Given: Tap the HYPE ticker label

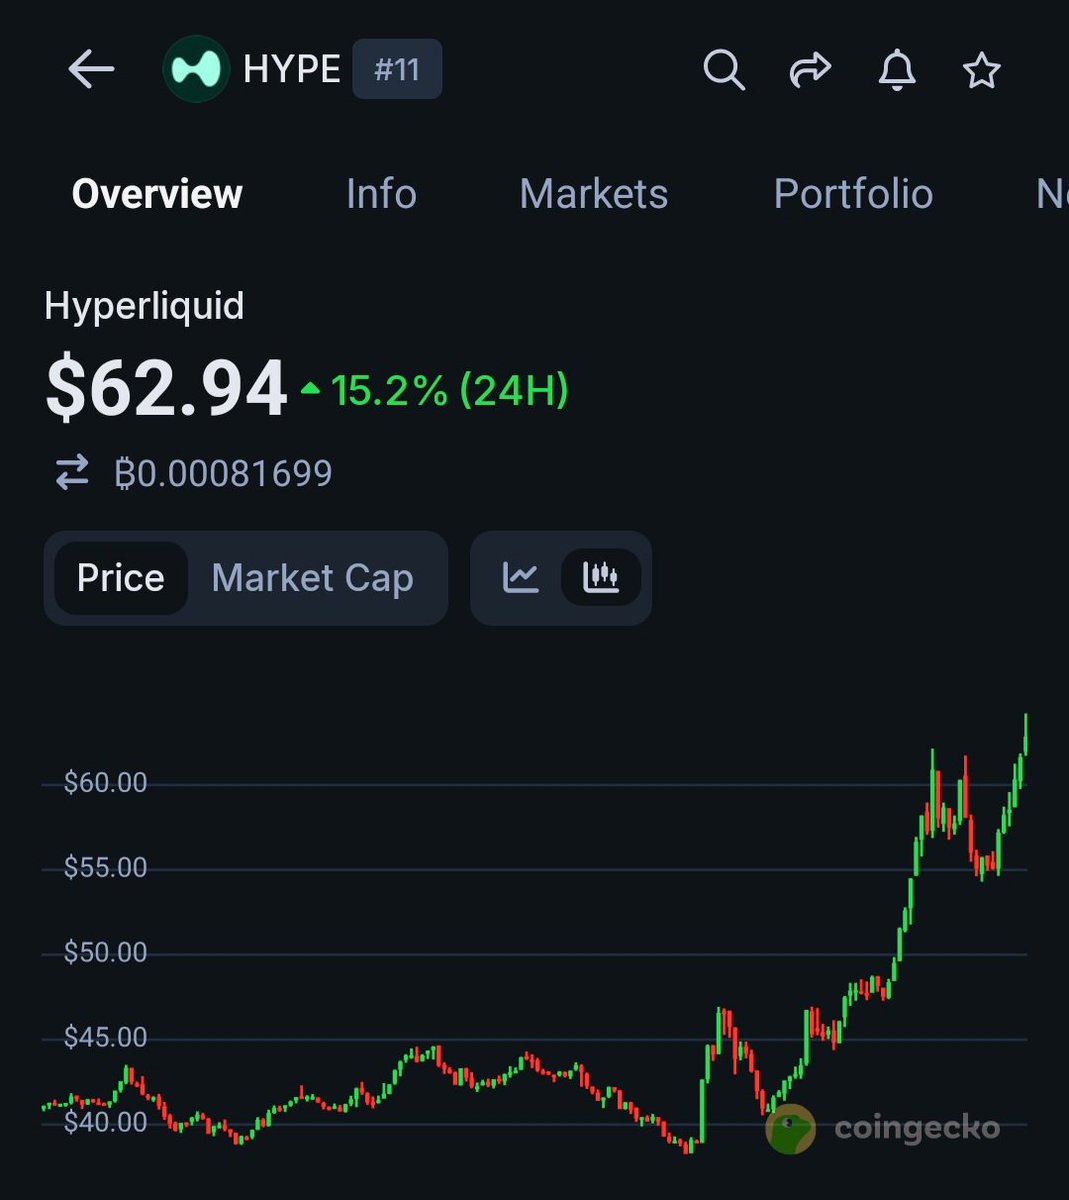Looking at the screenshot, I should [292, 70].
